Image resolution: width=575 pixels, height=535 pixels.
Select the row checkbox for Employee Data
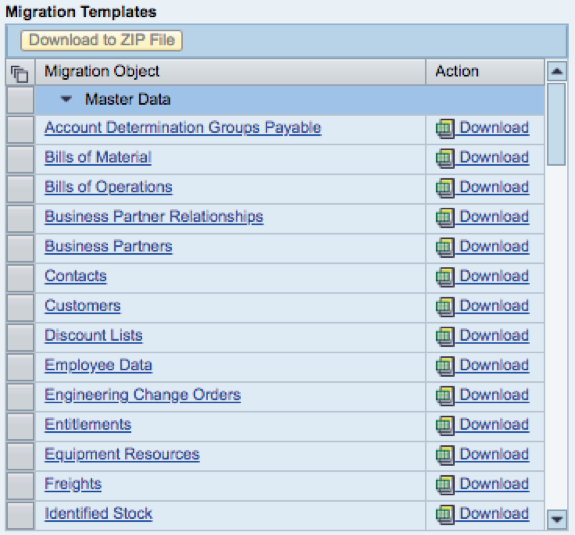coord(21,367)
